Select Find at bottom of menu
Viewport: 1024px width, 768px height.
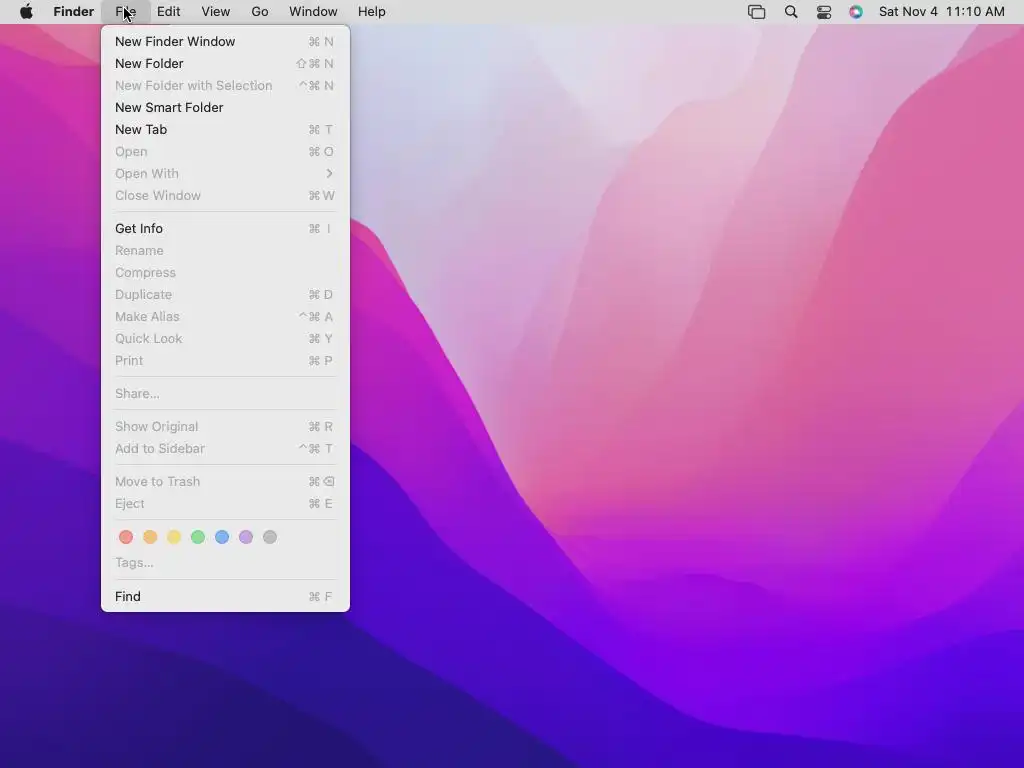[225, 596]
